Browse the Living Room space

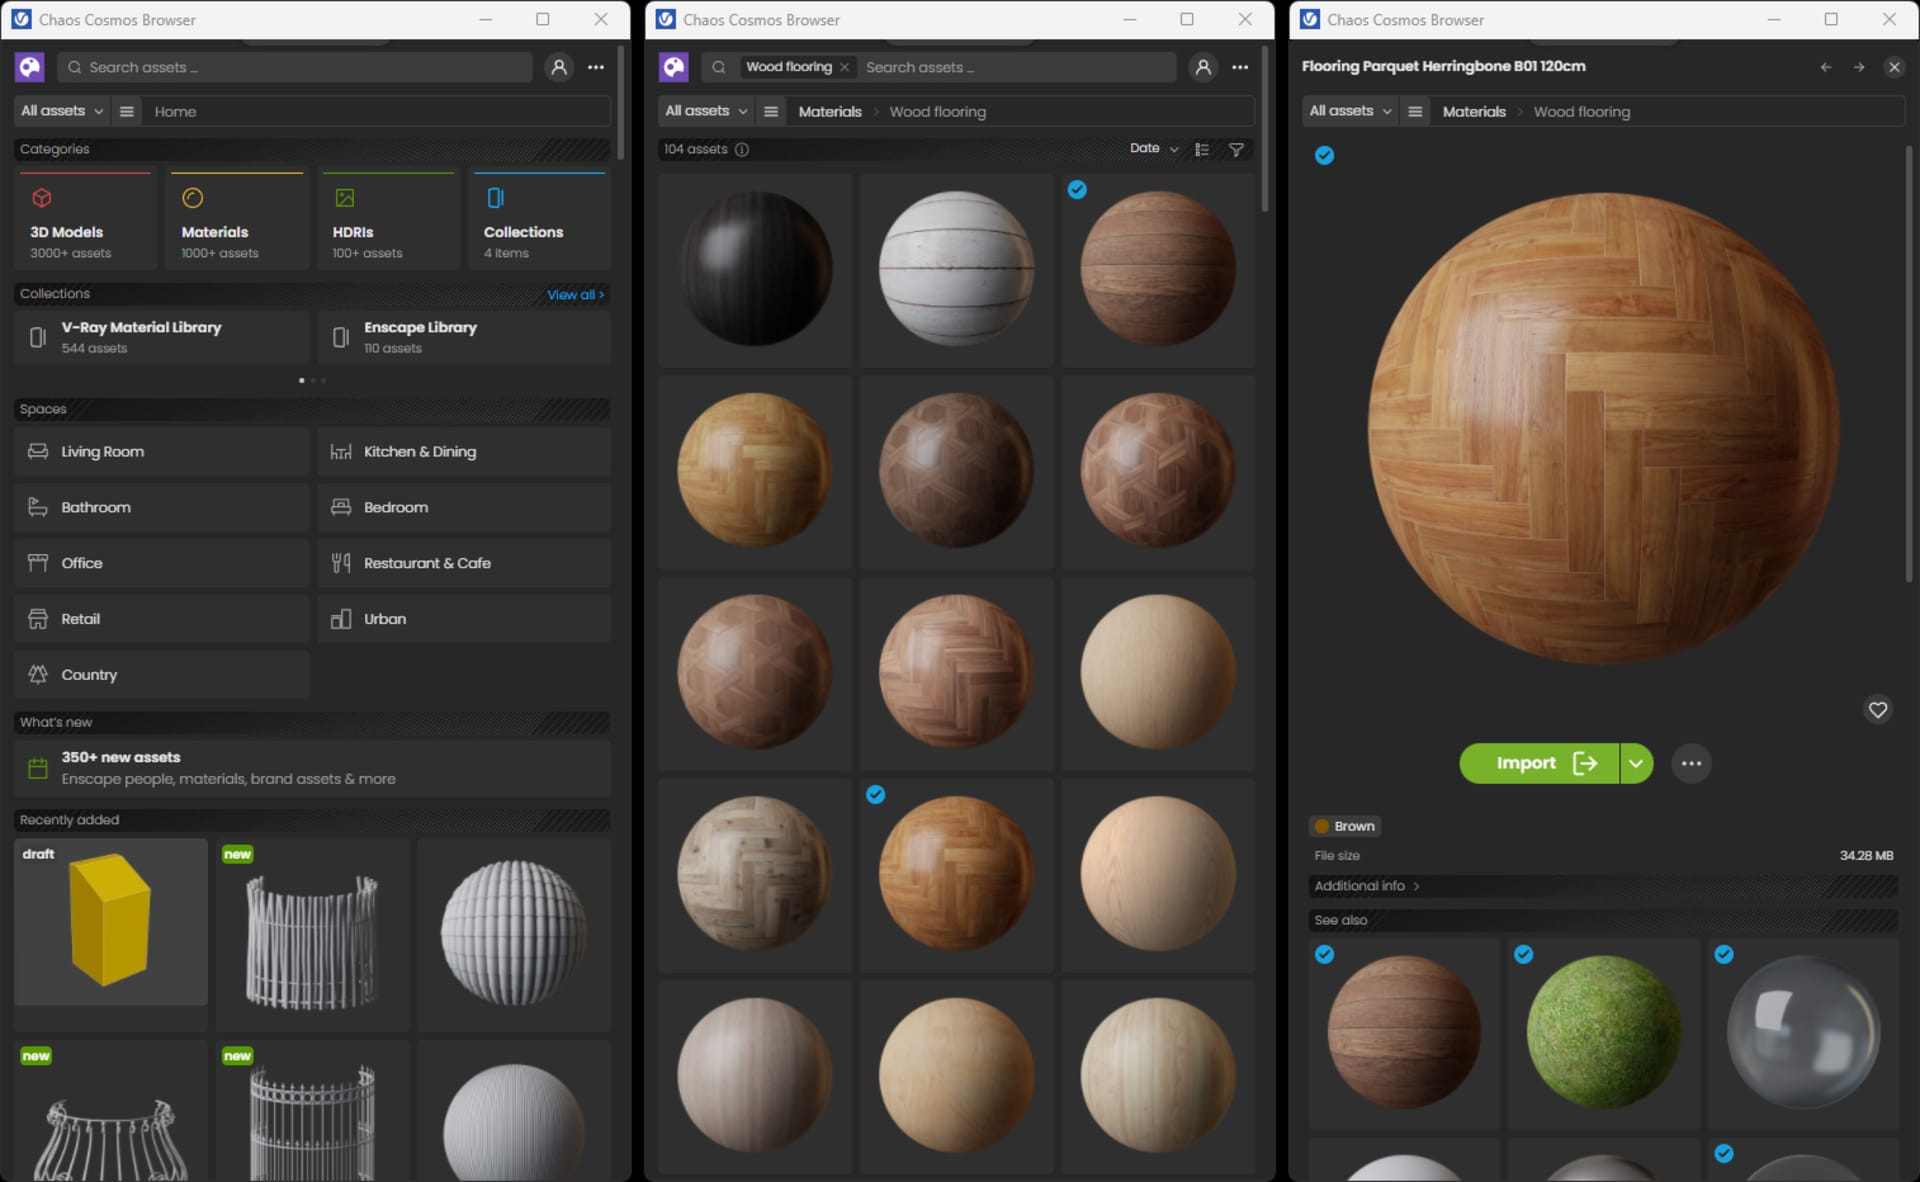[x=161, y=452]
